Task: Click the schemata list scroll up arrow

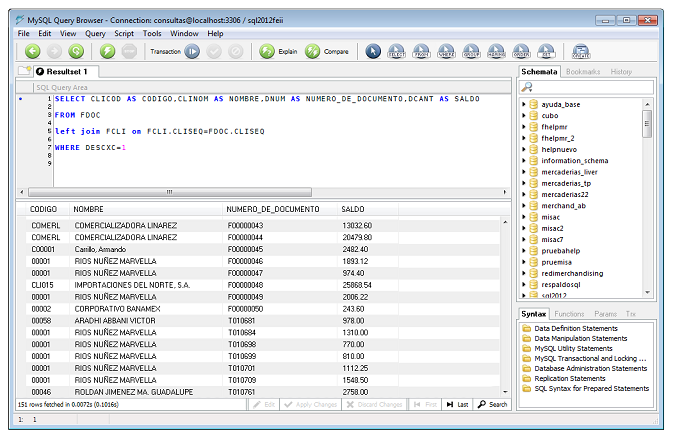Action: click(647, 104)
